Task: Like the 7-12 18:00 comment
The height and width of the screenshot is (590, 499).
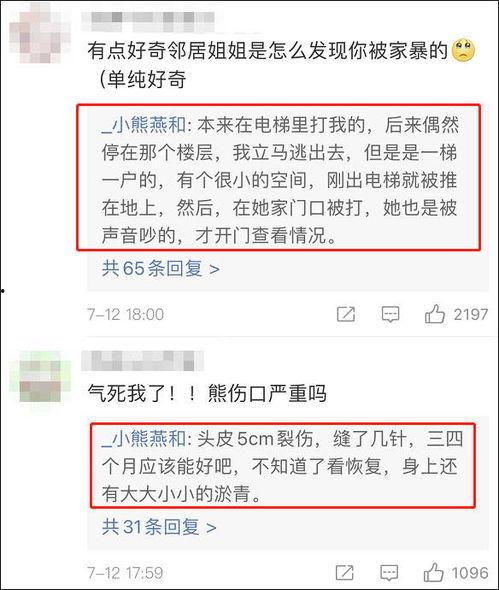Action: [435, 314]
